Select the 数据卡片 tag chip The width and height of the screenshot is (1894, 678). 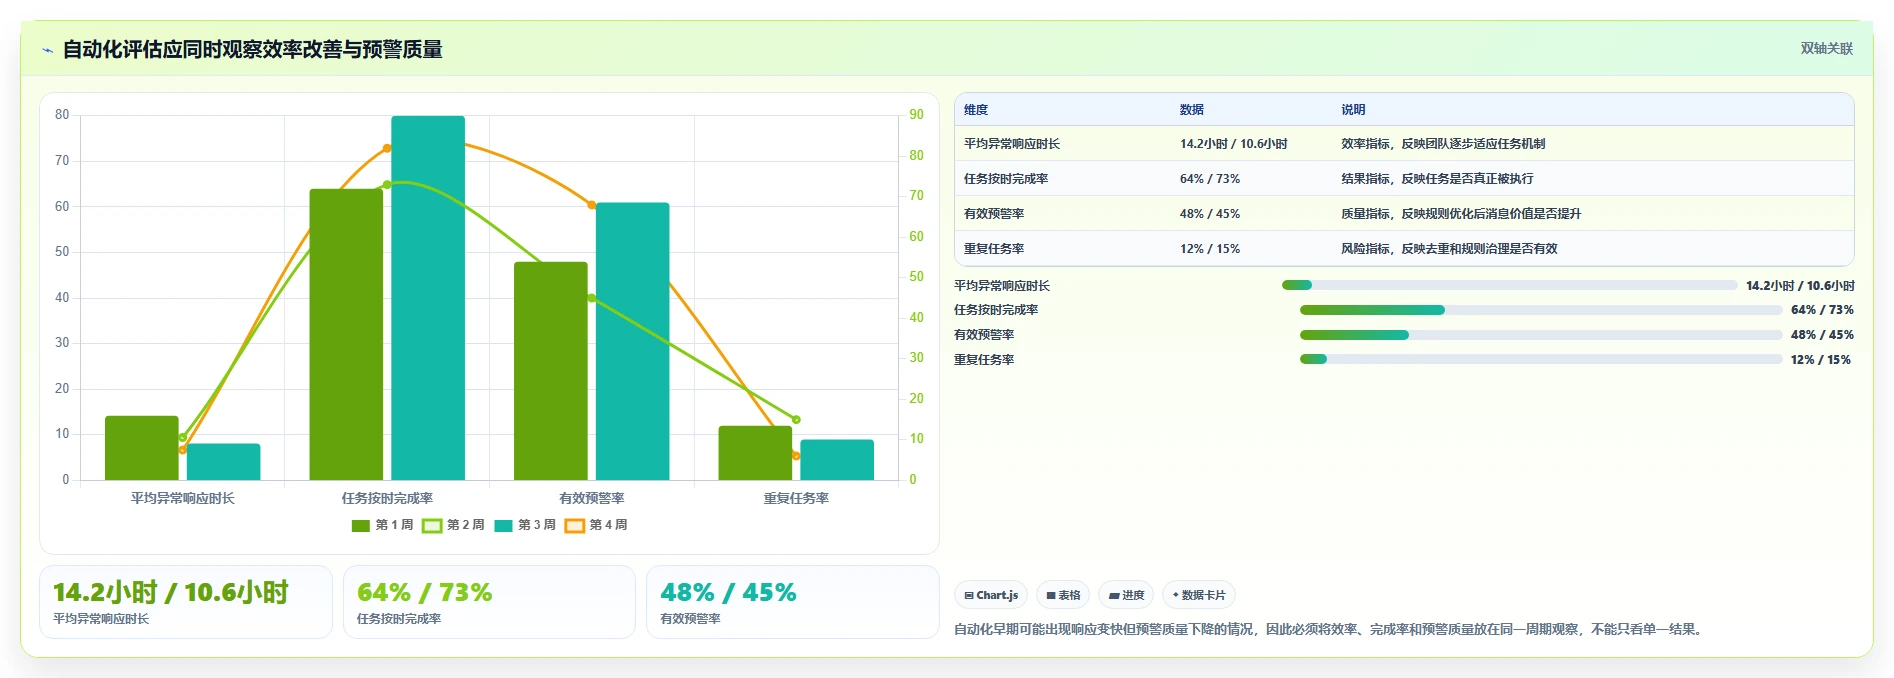(x=1199, y=595)
